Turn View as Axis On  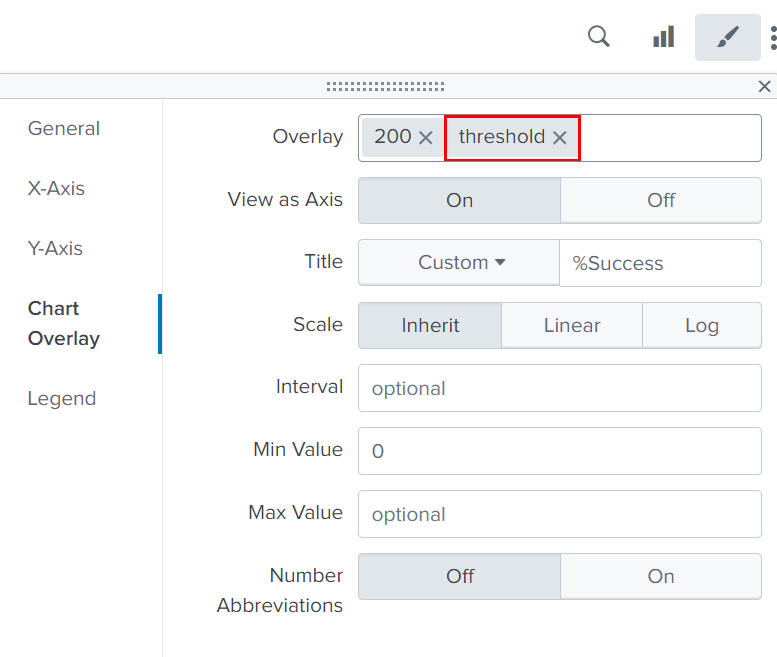pos(459,200)
